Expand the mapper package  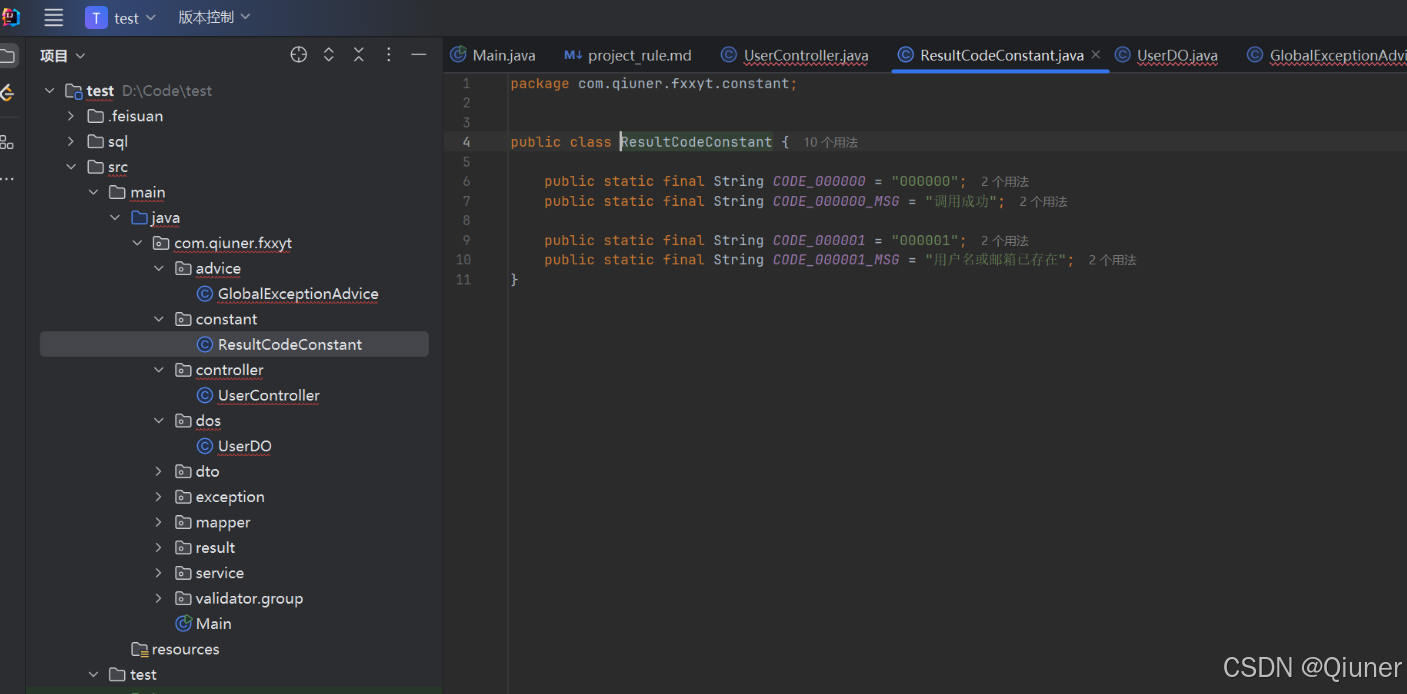(159, 522)
